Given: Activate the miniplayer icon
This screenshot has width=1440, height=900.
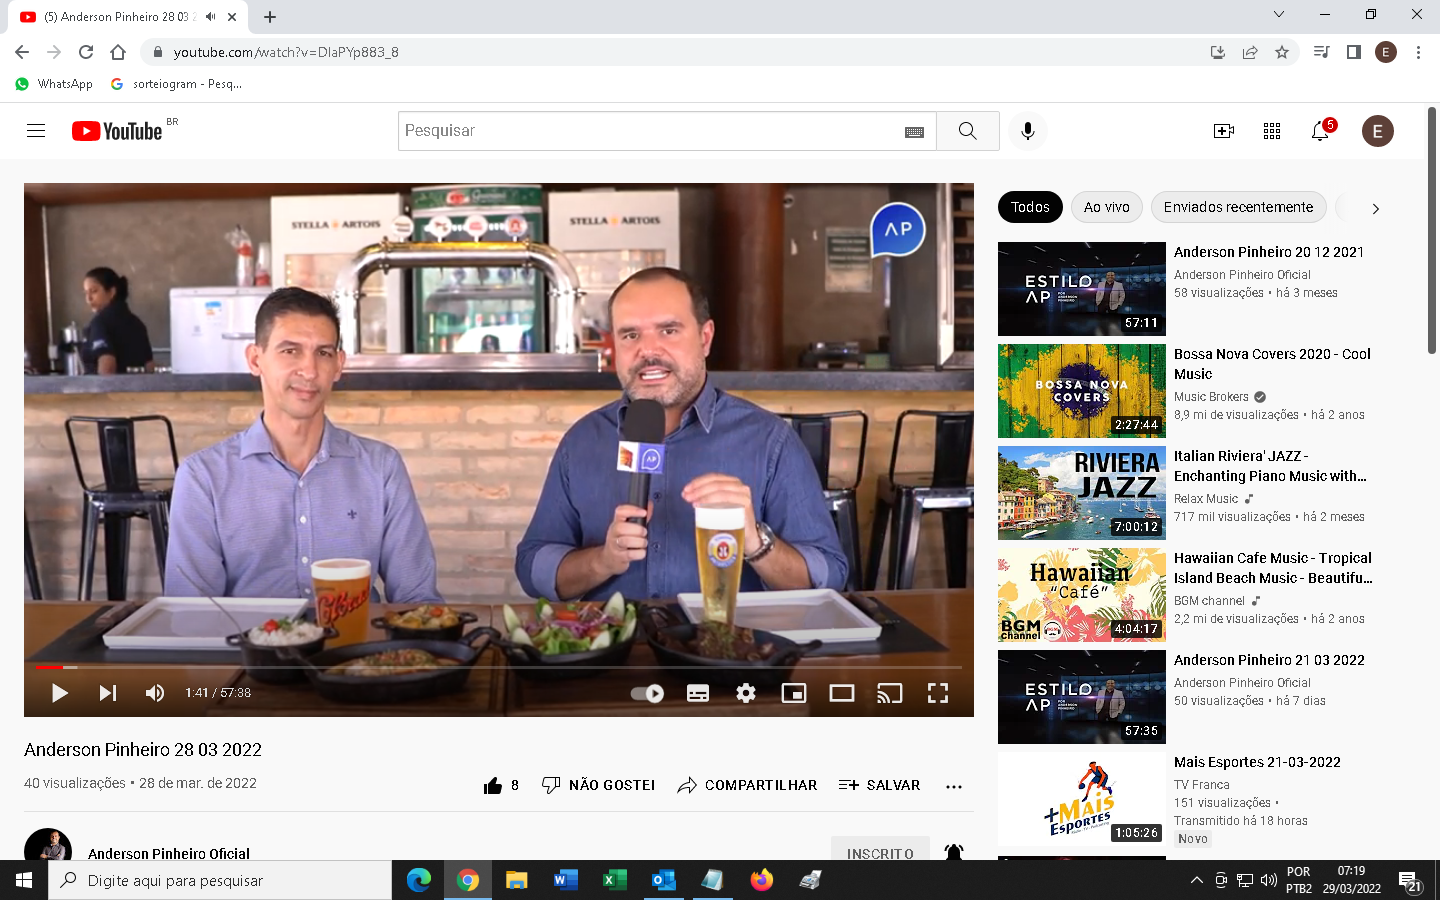Looking at the screenshot, I should click(794, 693).
